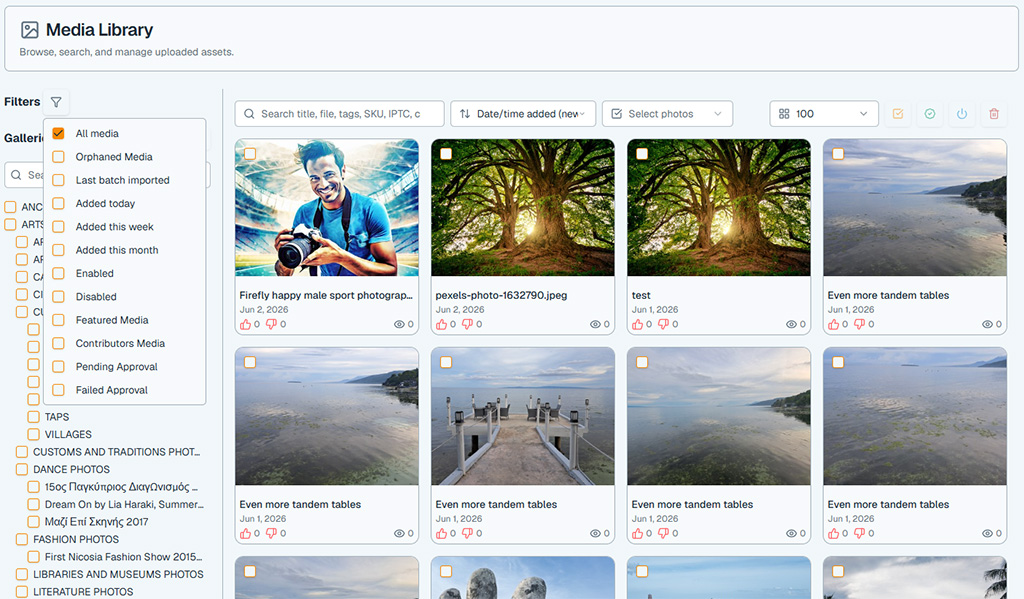The image size is (1024, 599).
Task: Click the views eye icon on test card
Action: (x=791, y=324)
